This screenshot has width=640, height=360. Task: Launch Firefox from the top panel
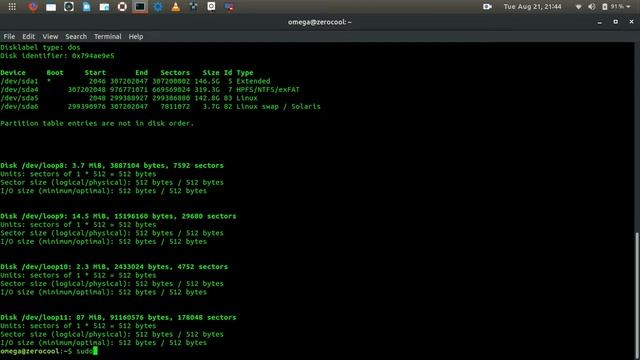point(33,7)
